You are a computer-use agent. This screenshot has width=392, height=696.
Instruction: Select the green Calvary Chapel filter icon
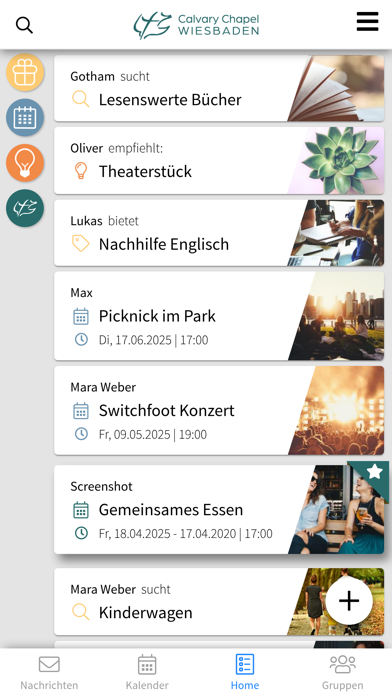[x=25, y=208]
